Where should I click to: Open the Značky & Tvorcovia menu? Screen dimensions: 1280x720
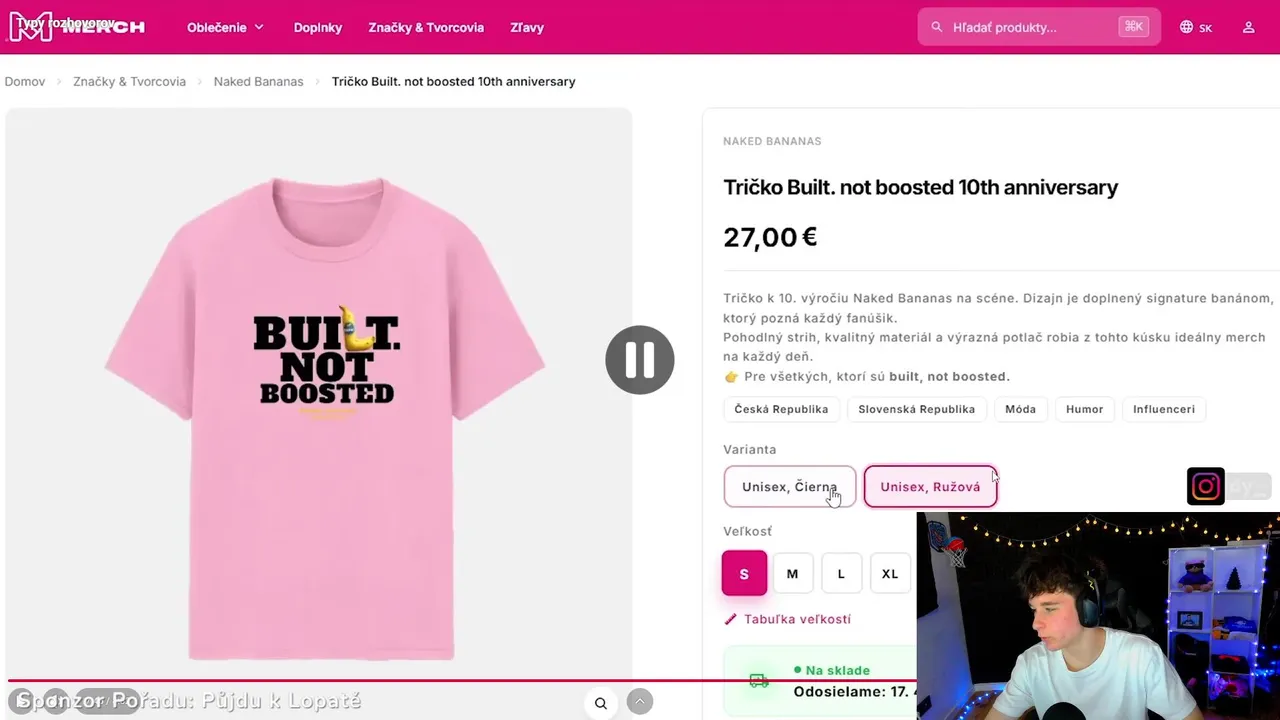426,27
